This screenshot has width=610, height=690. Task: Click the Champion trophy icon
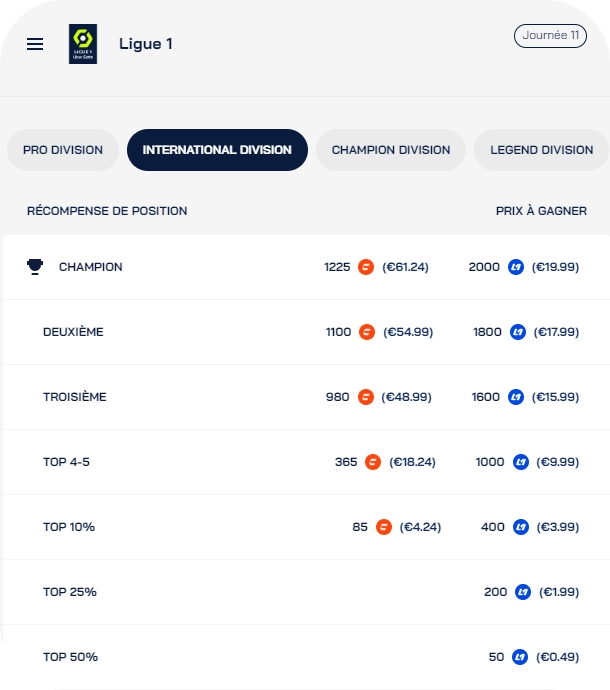click(35, 267)
